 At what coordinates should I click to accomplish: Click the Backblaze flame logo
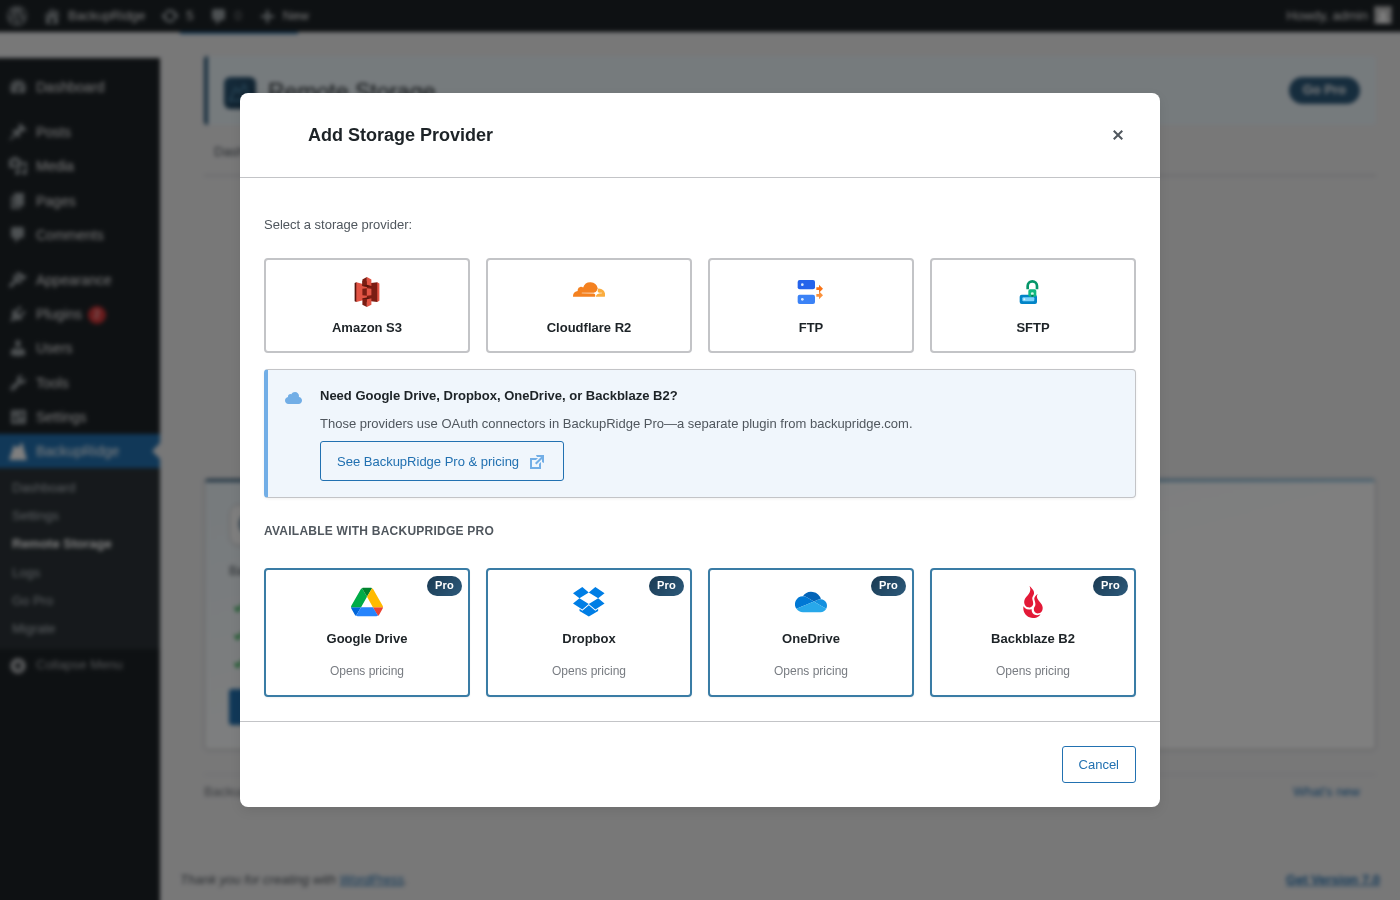click(x=1033, y=602)
